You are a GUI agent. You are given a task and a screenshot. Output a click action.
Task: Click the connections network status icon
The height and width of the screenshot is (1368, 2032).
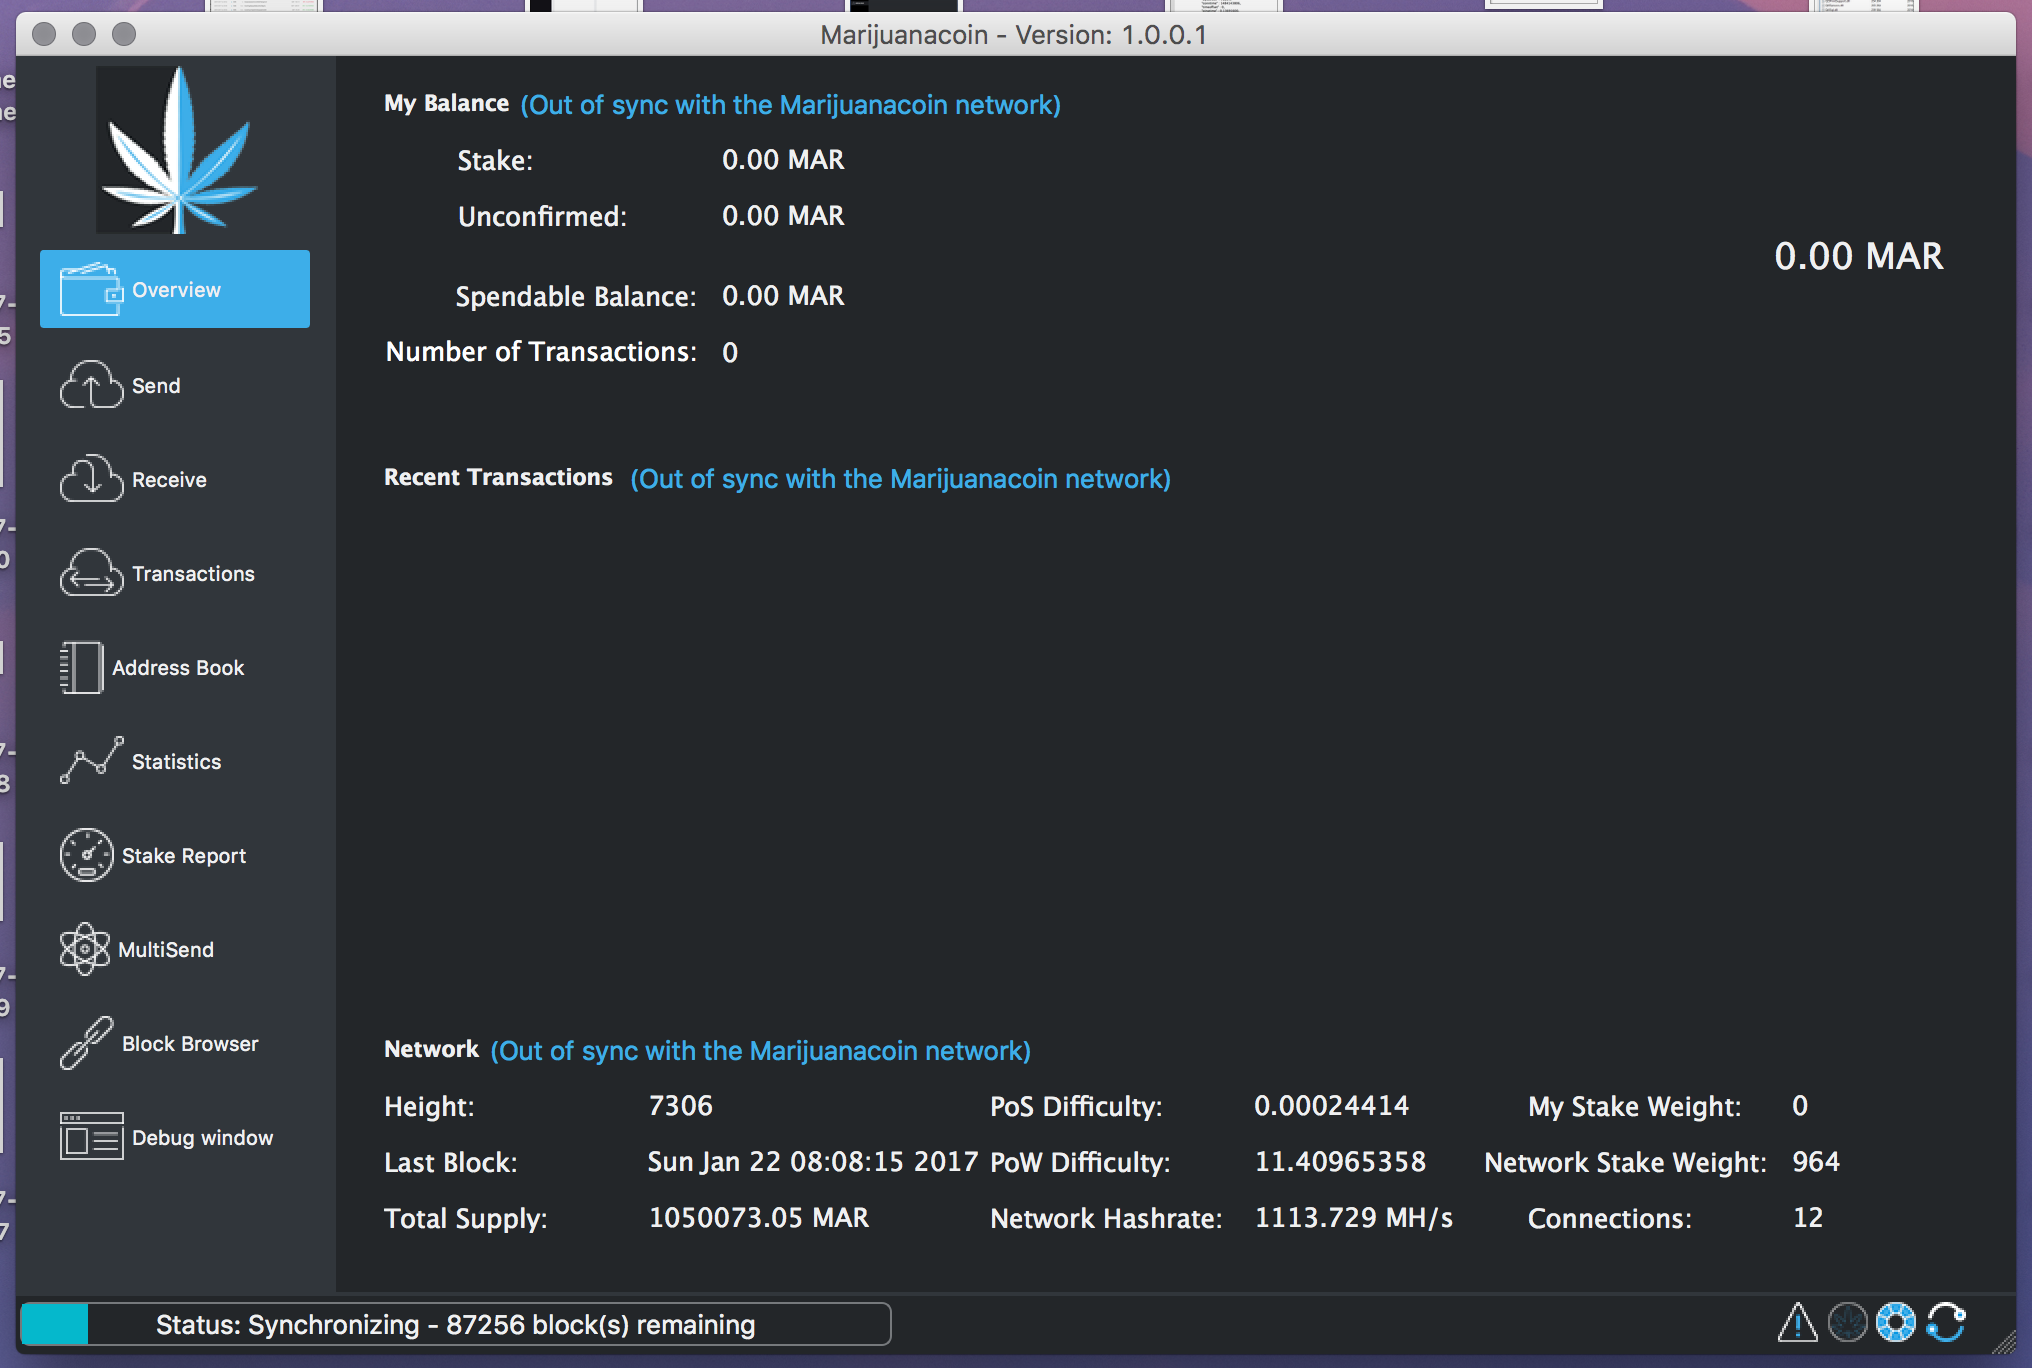point(1895,1322)
